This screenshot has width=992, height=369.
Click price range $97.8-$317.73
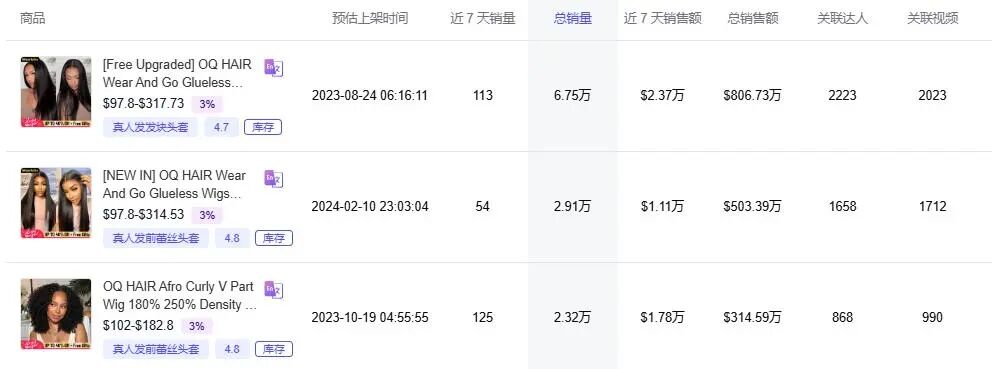(x=144, y=104)
